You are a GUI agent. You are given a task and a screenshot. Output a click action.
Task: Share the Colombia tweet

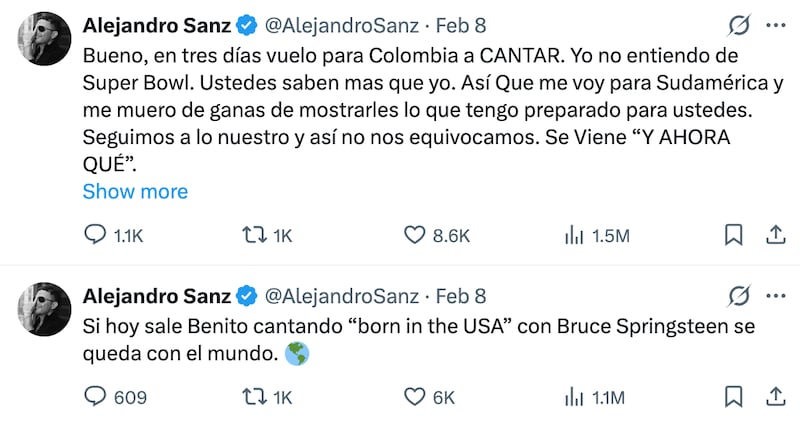coord(774,235)
